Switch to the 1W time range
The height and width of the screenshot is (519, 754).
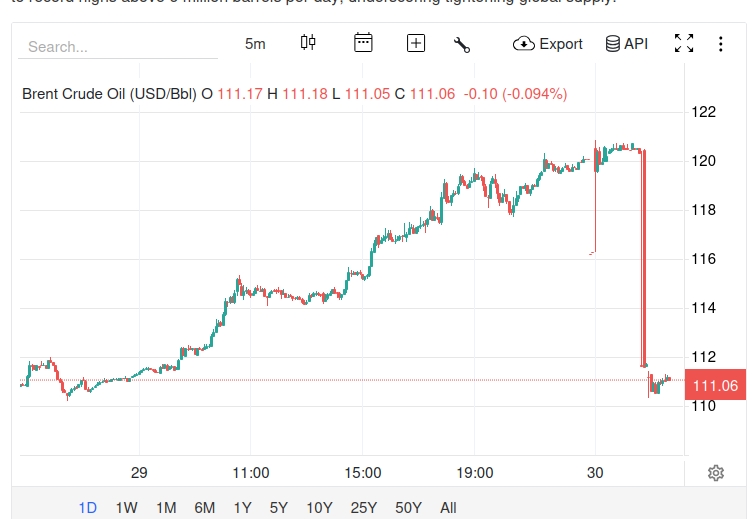click(126, 507)
